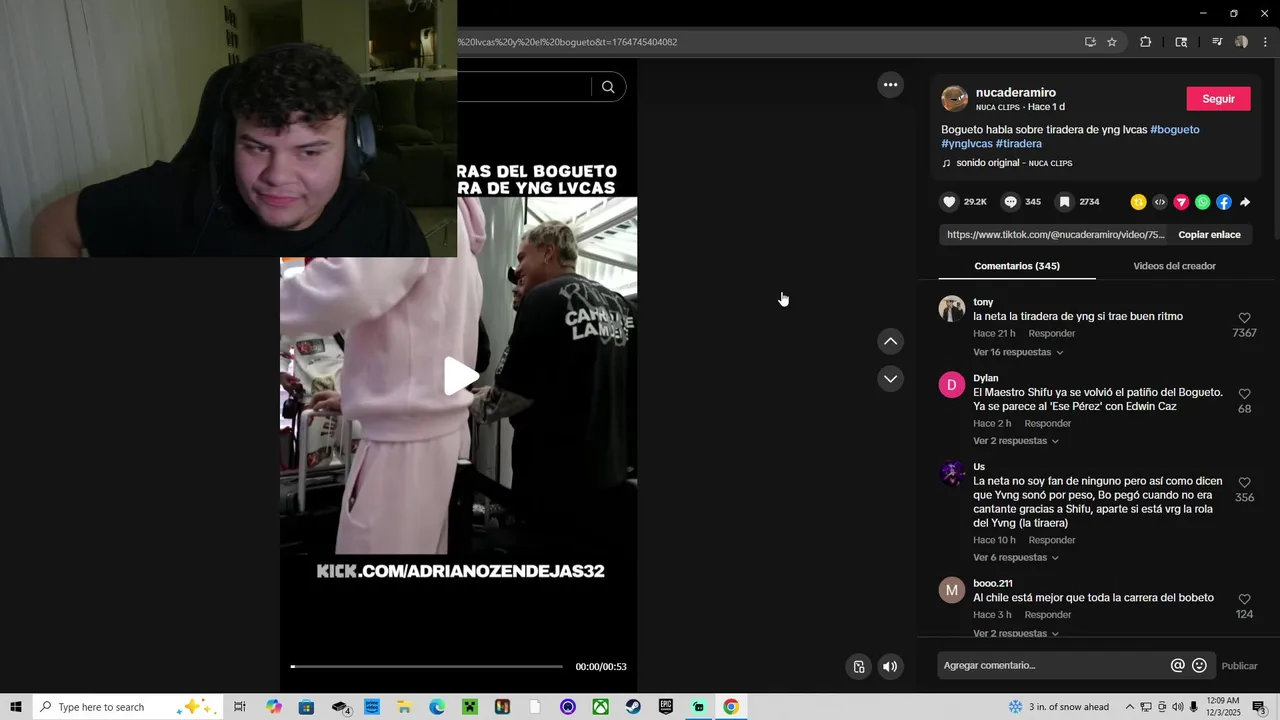Click the Chrome address bar URL
Screen dimensions: 1280x720
[567, 42]
